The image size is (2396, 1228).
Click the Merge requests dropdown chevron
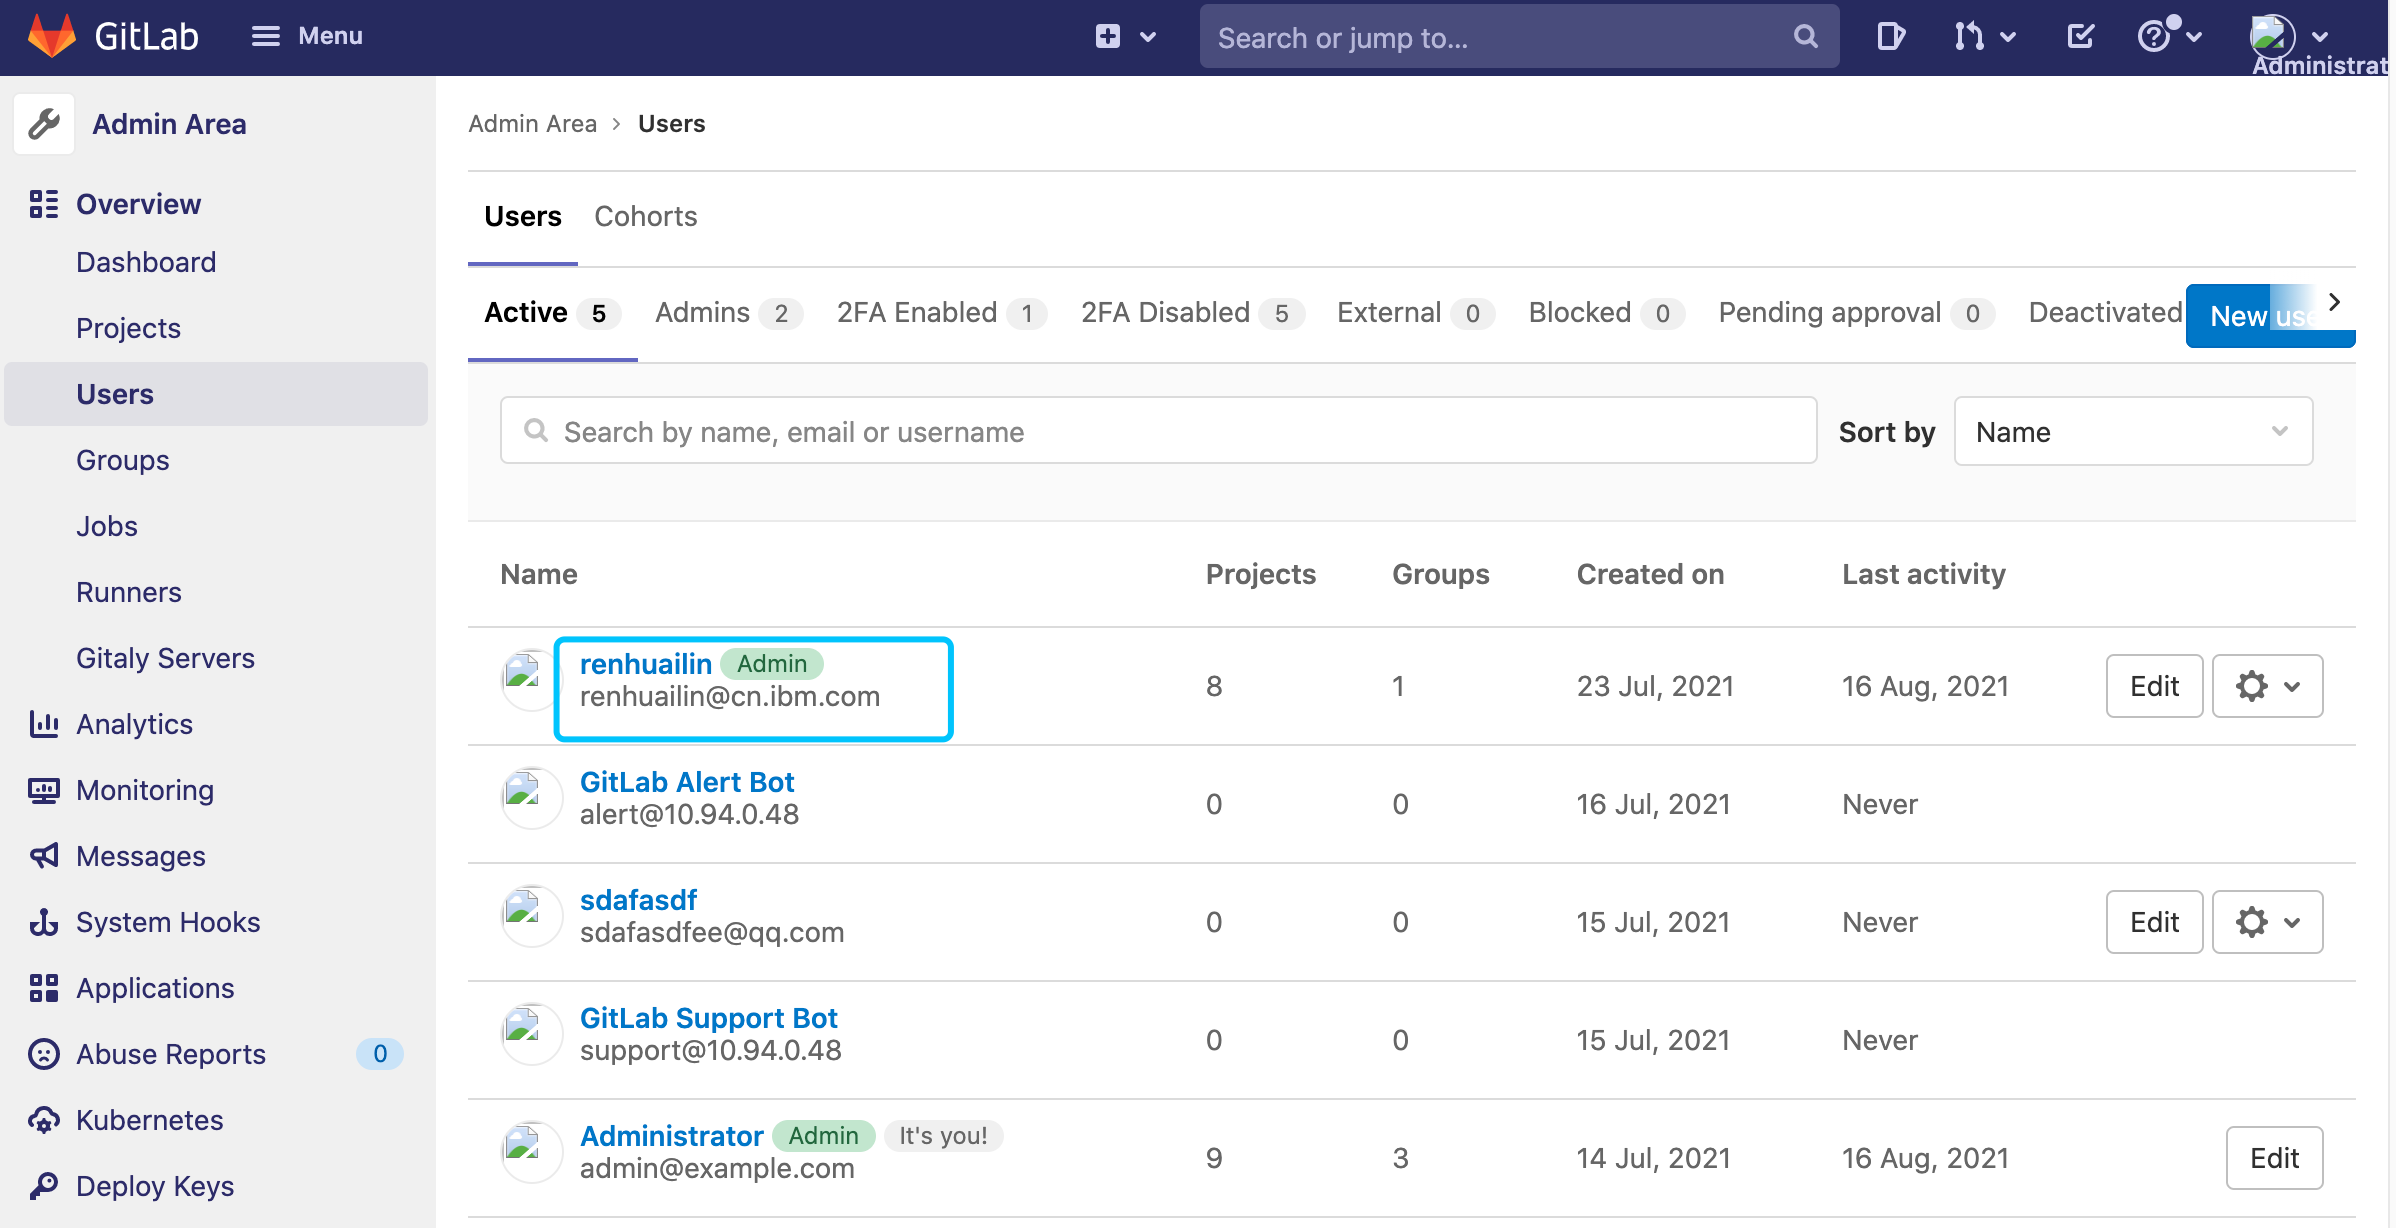(2007, 37)
